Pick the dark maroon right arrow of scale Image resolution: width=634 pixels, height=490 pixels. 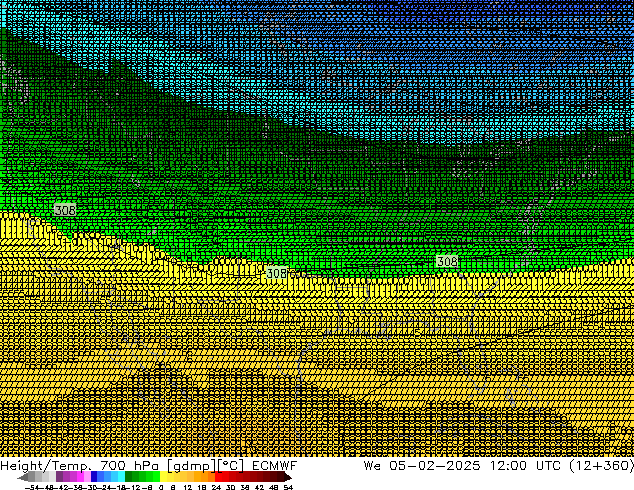point(288,477)
